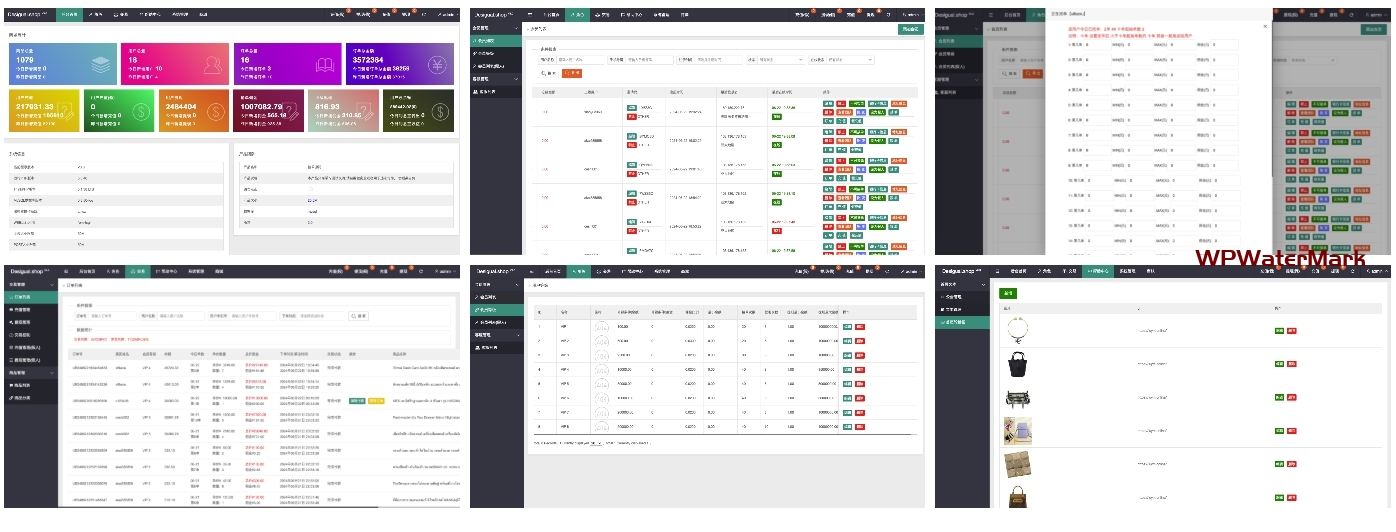The image size is (1396, 532).
Task: Open the admin user dropdown on the dashboard page
Action: click(x=446, y=15)
